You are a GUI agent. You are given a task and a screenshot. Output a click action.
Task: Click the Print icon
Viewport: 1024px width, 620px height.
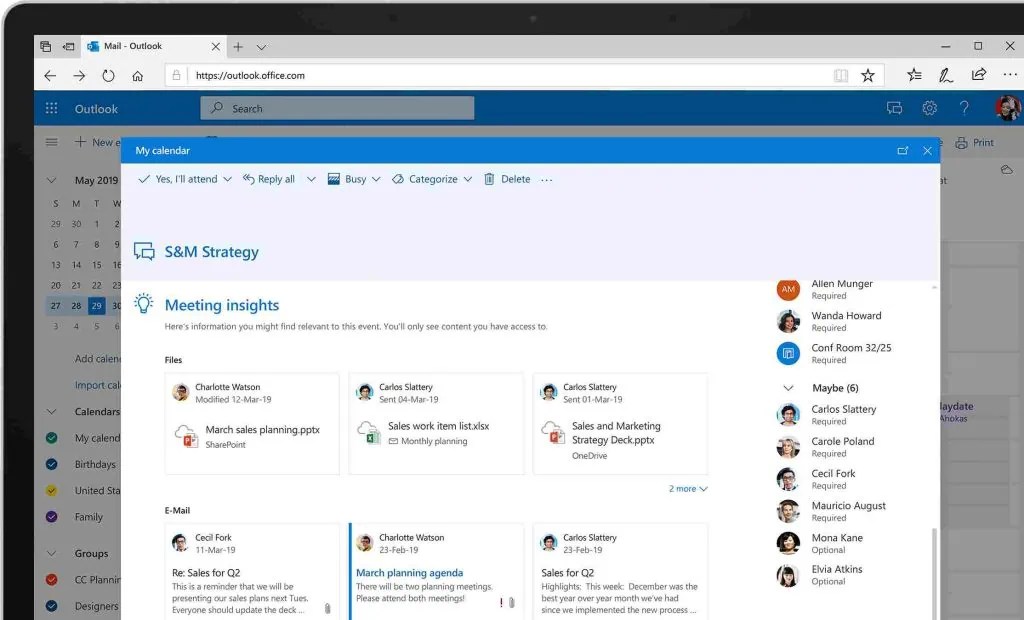[958, 142]
